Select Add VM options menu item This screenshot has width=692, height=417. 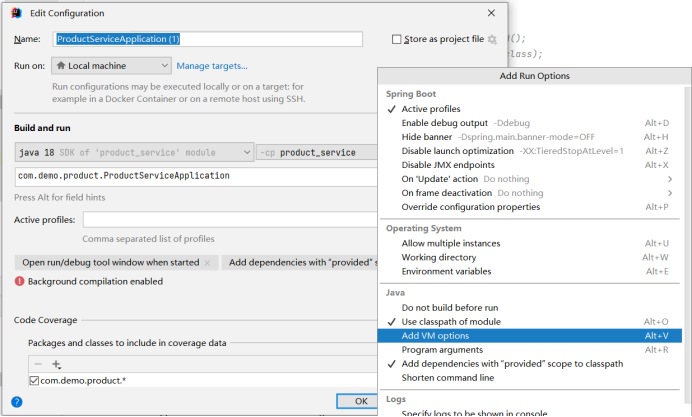(x=530, y=336)
